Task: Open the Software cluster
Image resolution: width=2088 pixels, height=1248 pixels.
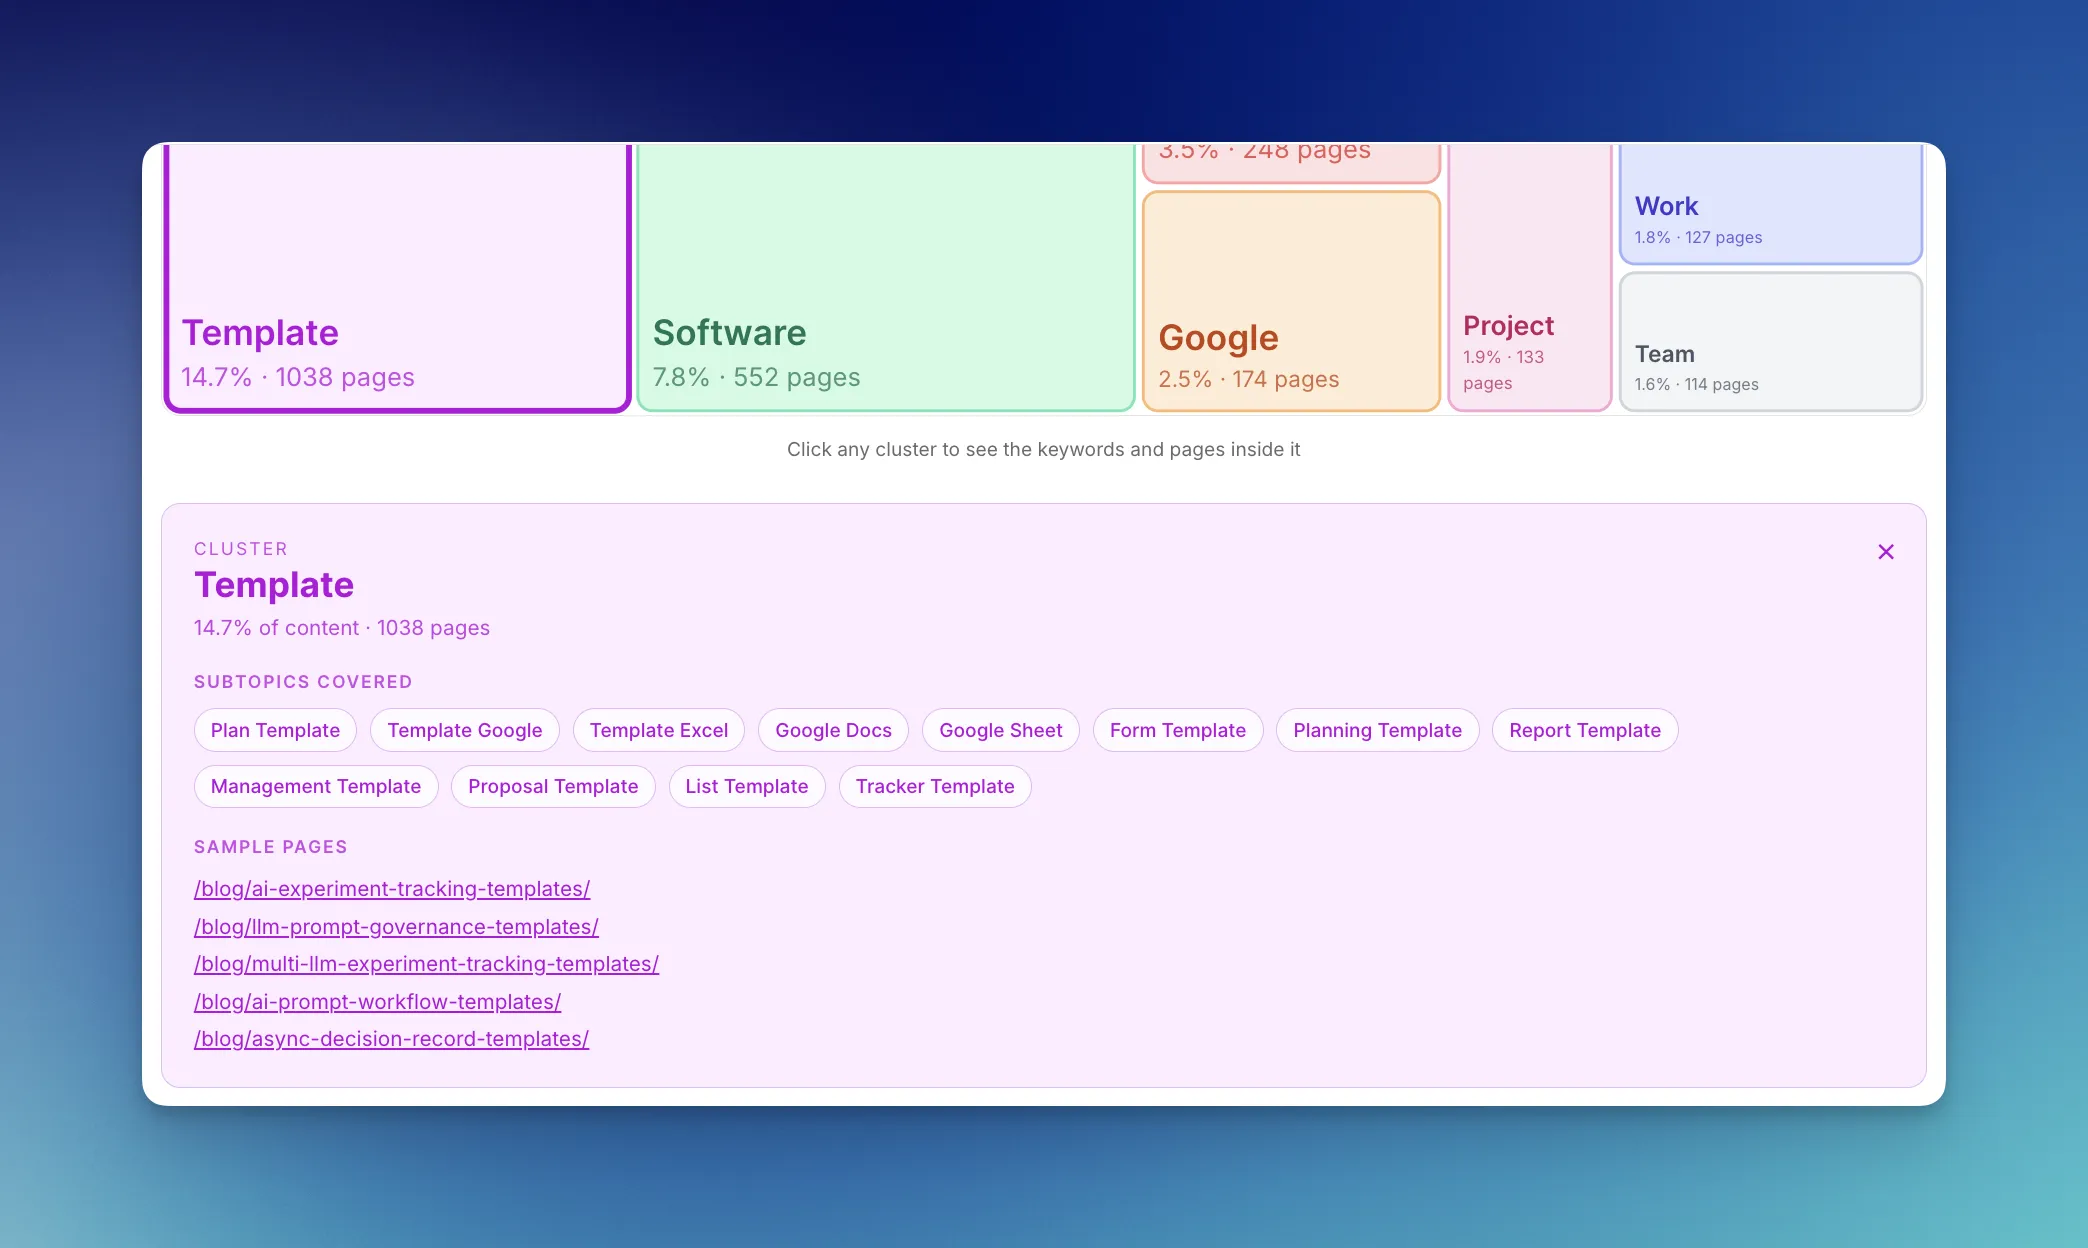Action: click(884, 280)
